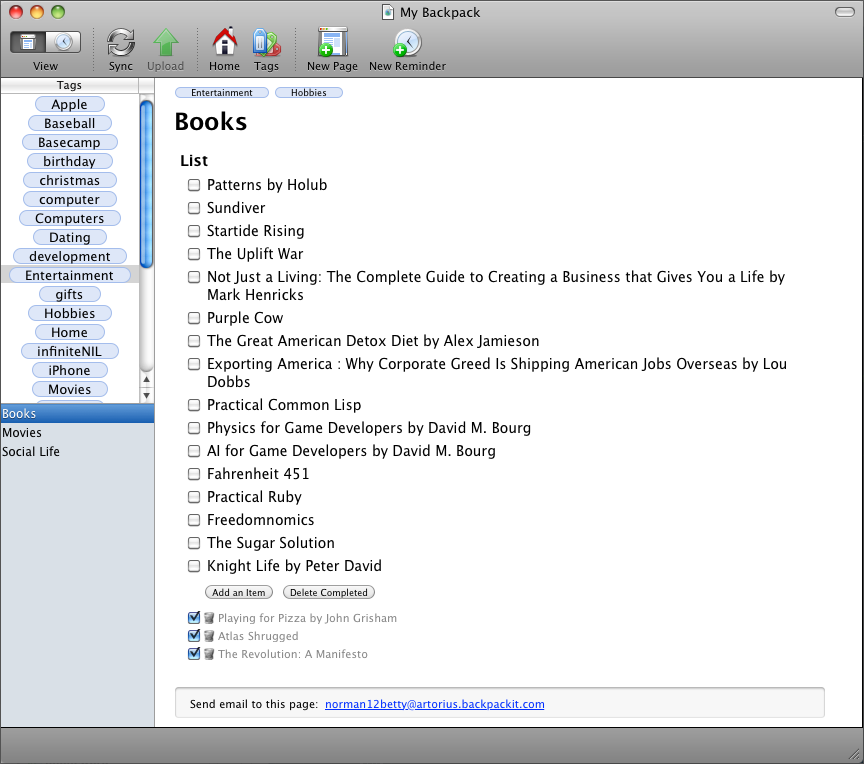Select the iPhone tag
The image size is (864, 764).
69,371
